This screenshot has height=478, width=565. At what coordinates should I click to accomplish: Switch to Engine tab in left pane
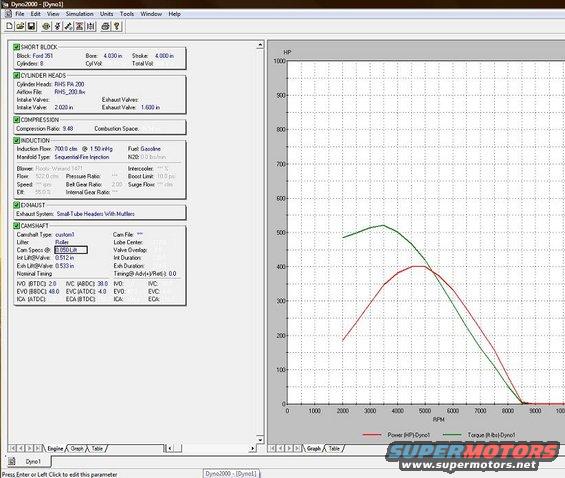coord(55,448)
